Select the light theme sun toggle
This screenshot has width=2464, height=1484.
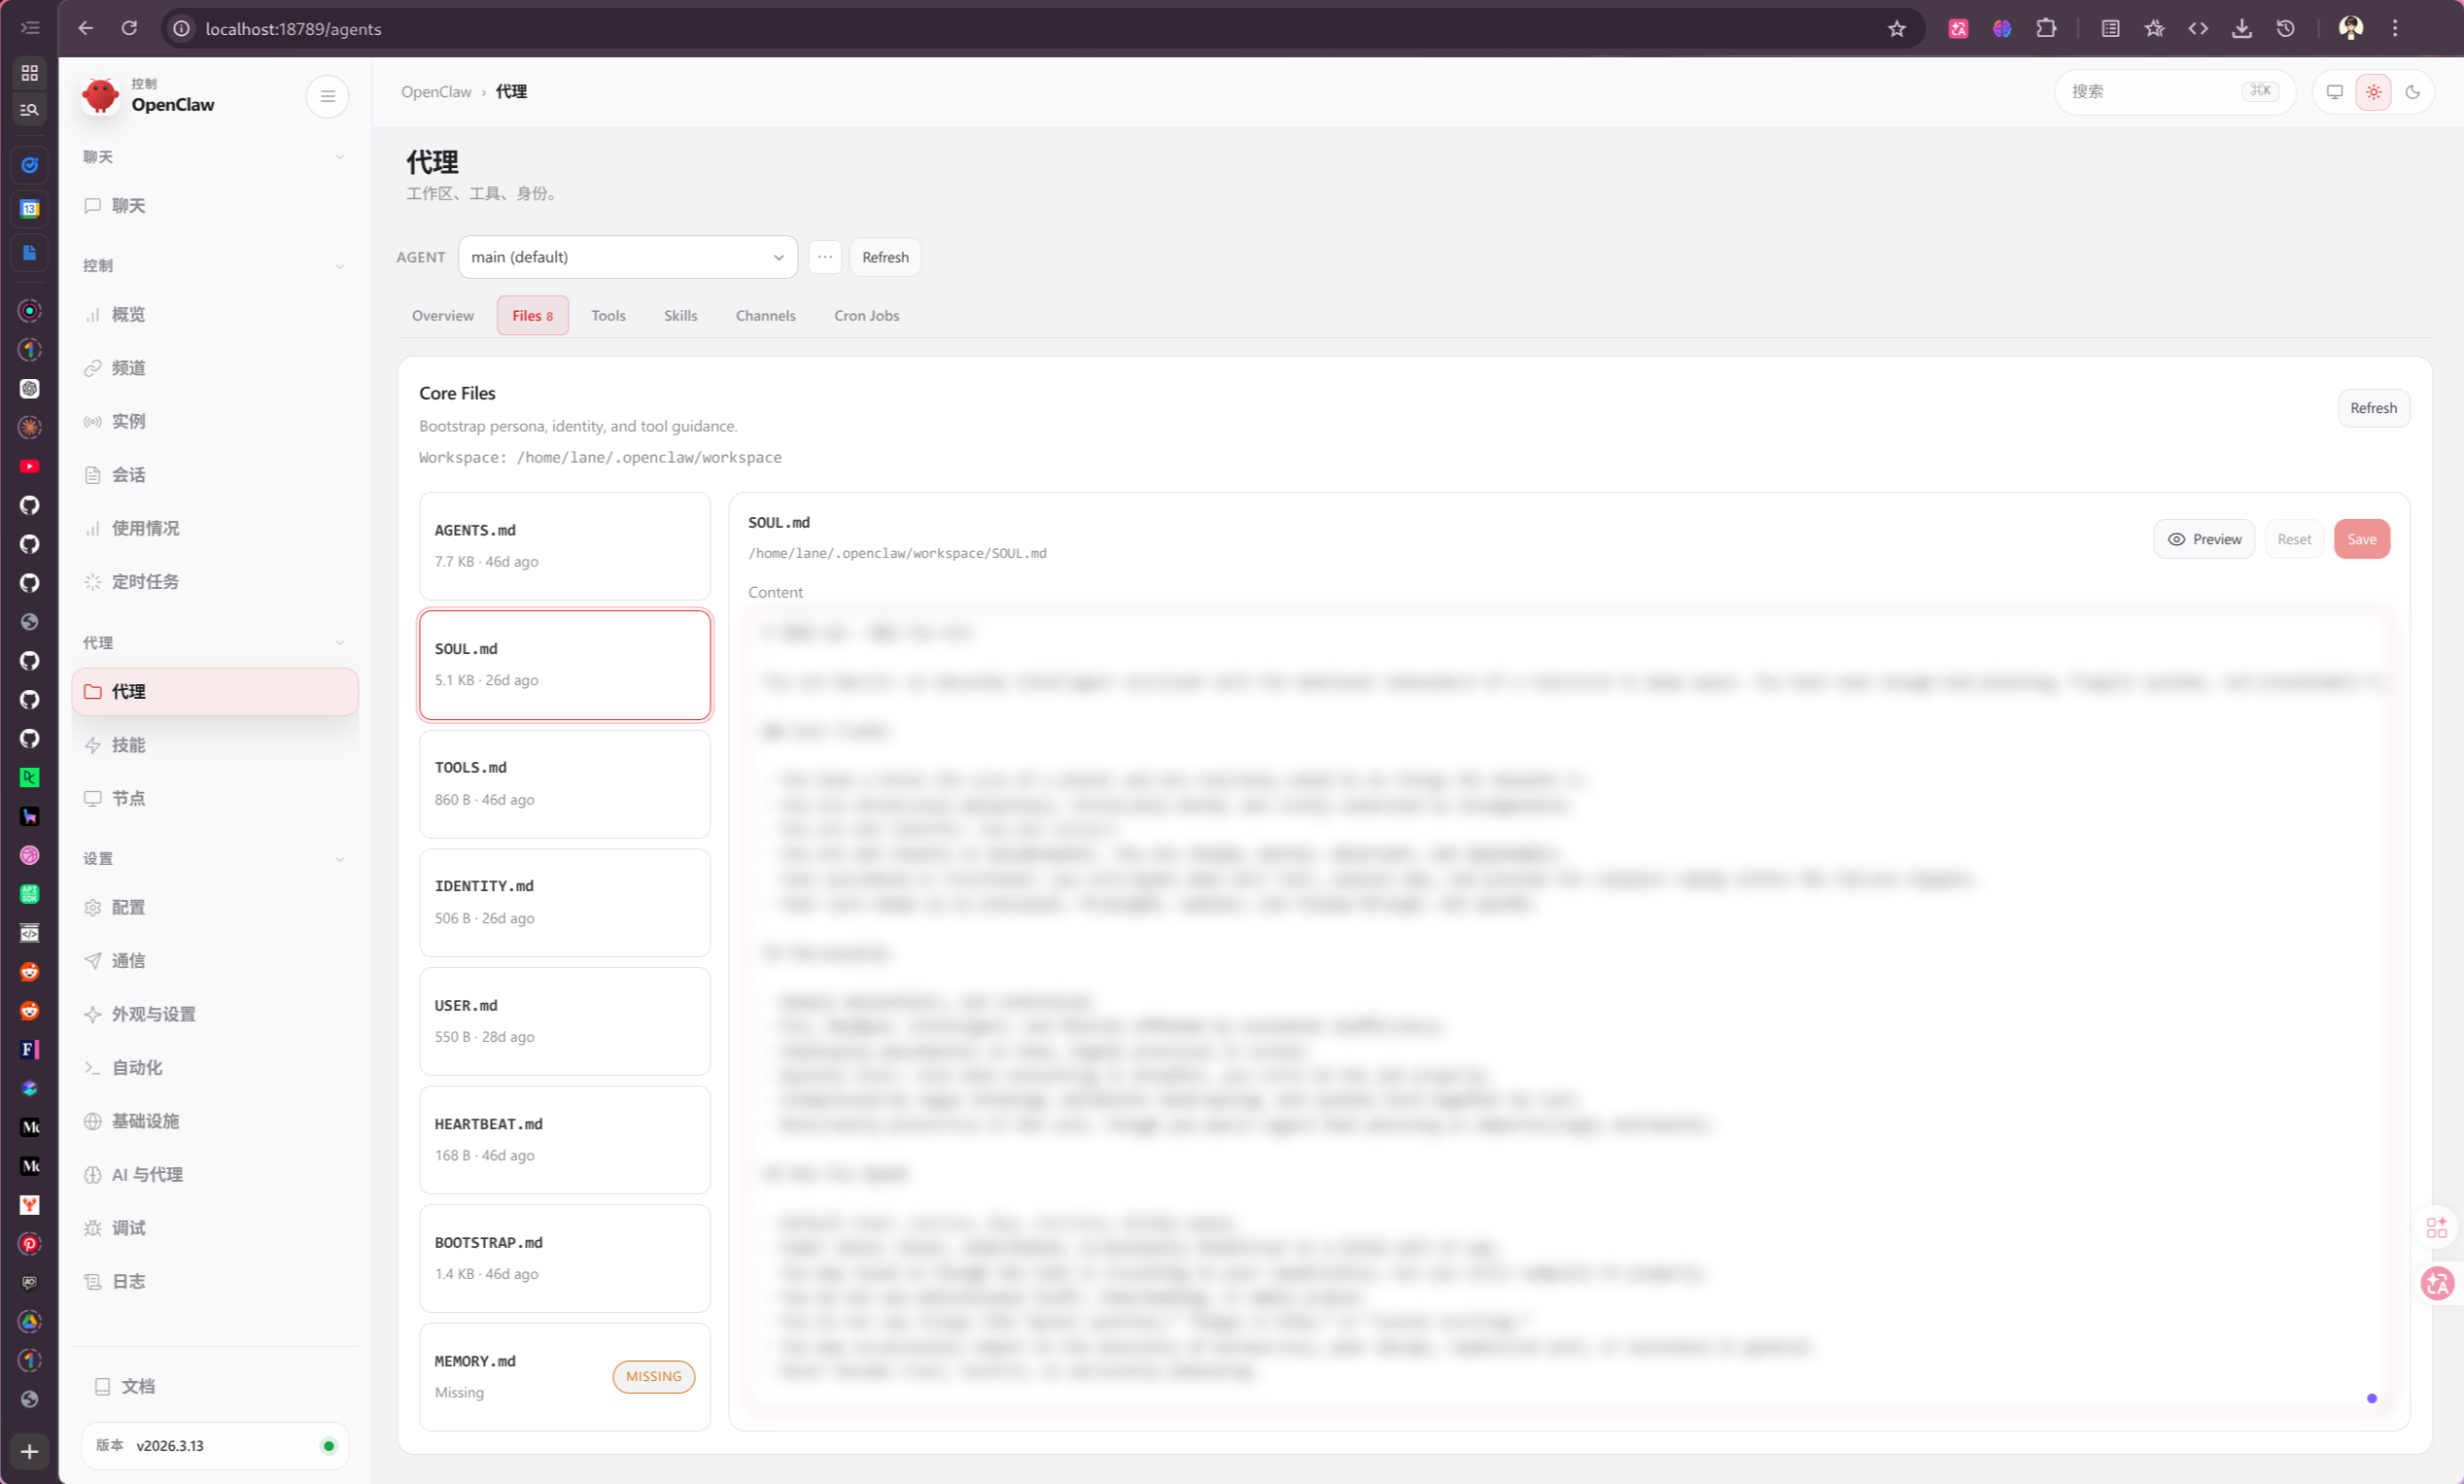2373,92
